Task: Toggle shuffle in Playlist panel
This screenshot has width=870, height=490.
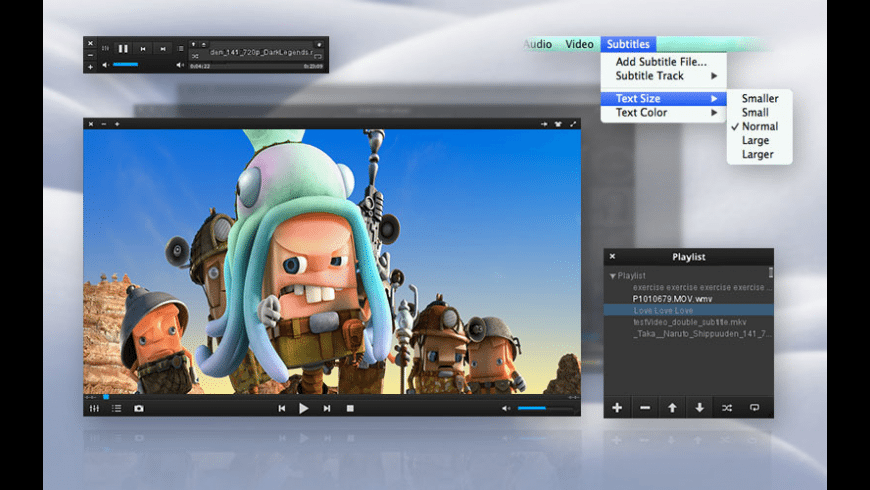Action: (x=727, y=408)
